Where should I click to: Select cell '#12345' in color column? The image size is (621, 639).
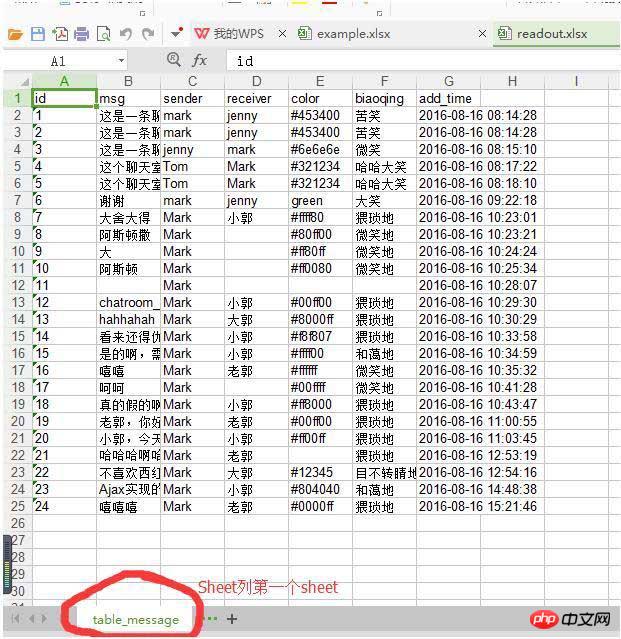(320, 472)
